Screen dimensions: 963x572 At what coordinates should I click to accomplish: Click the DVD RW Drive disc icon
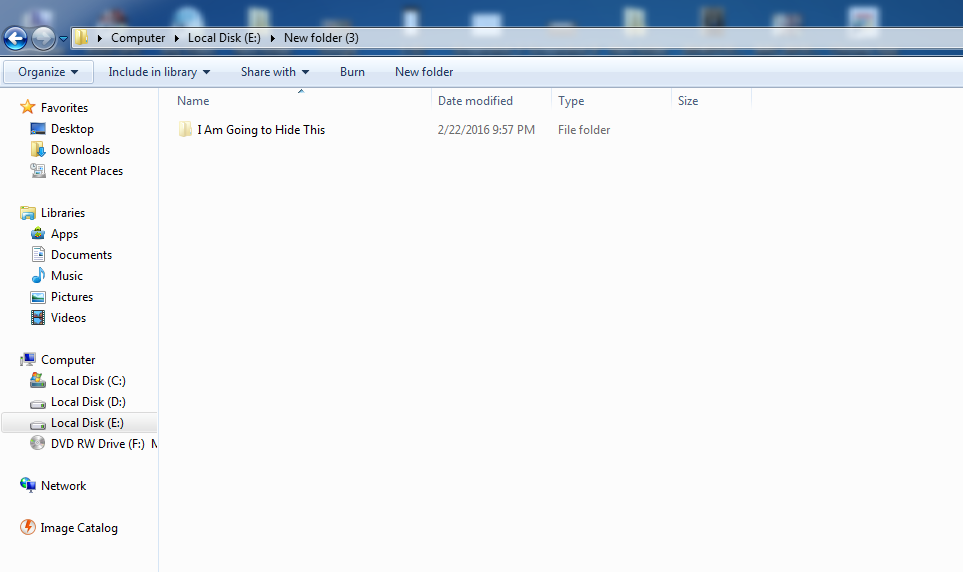pyautogui.click(x=38, y=443)
